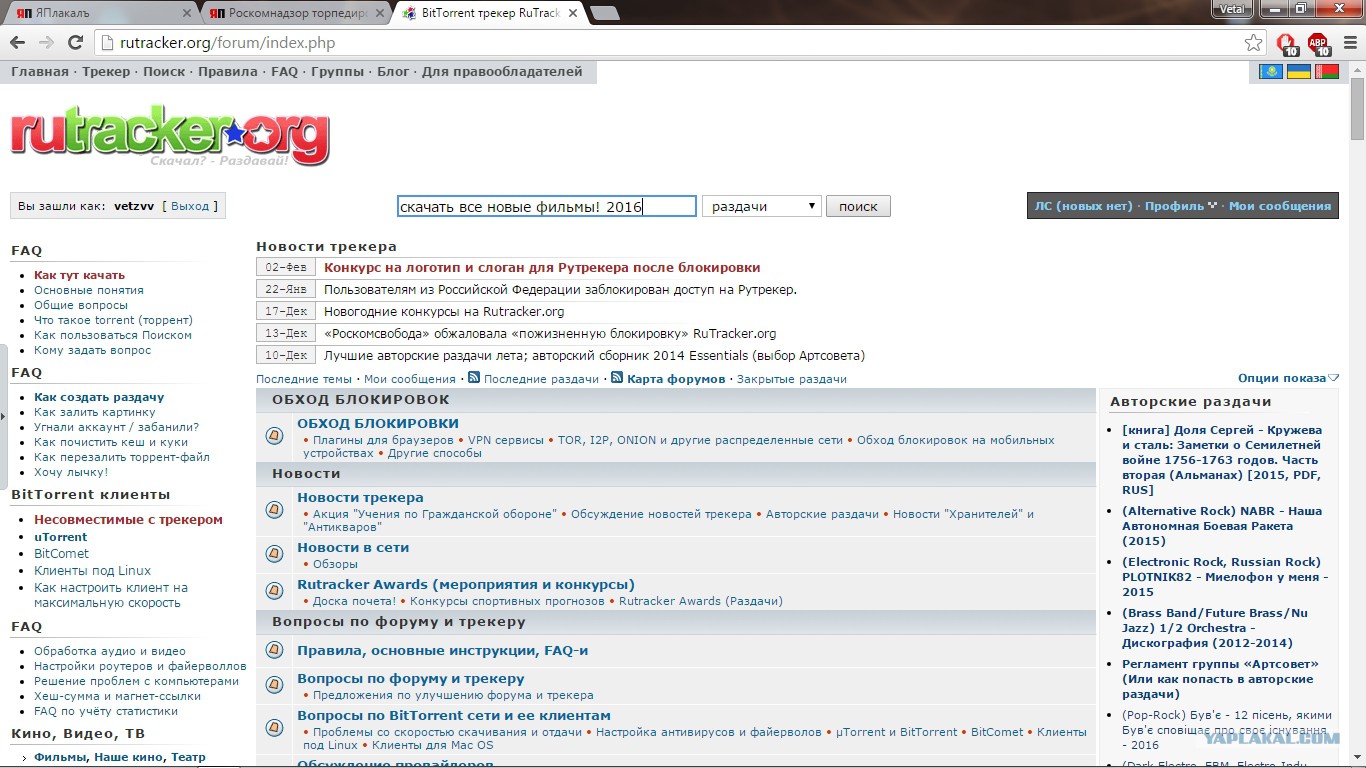This screenshot has height=768, width=1366.
Task: Close the Роскомнадзор browser tab
Action: coord(379,14)
